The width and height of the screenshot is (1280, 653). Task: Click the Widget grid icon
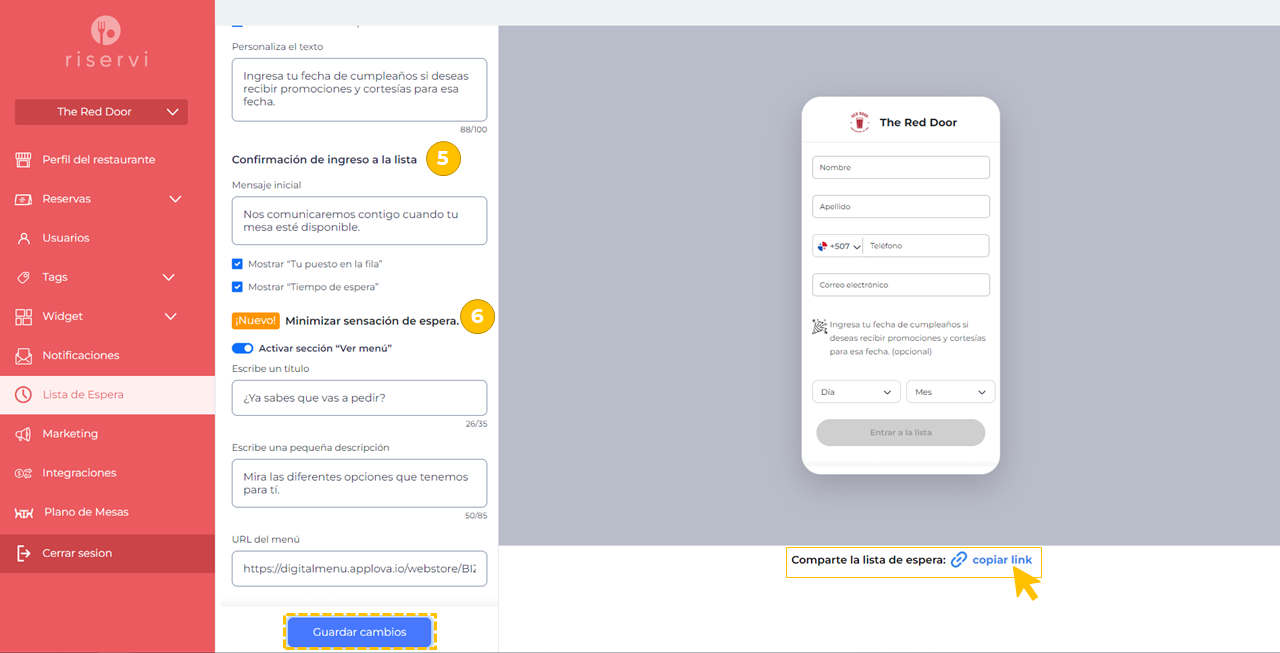pyautogui.click(x=23, y=316)
